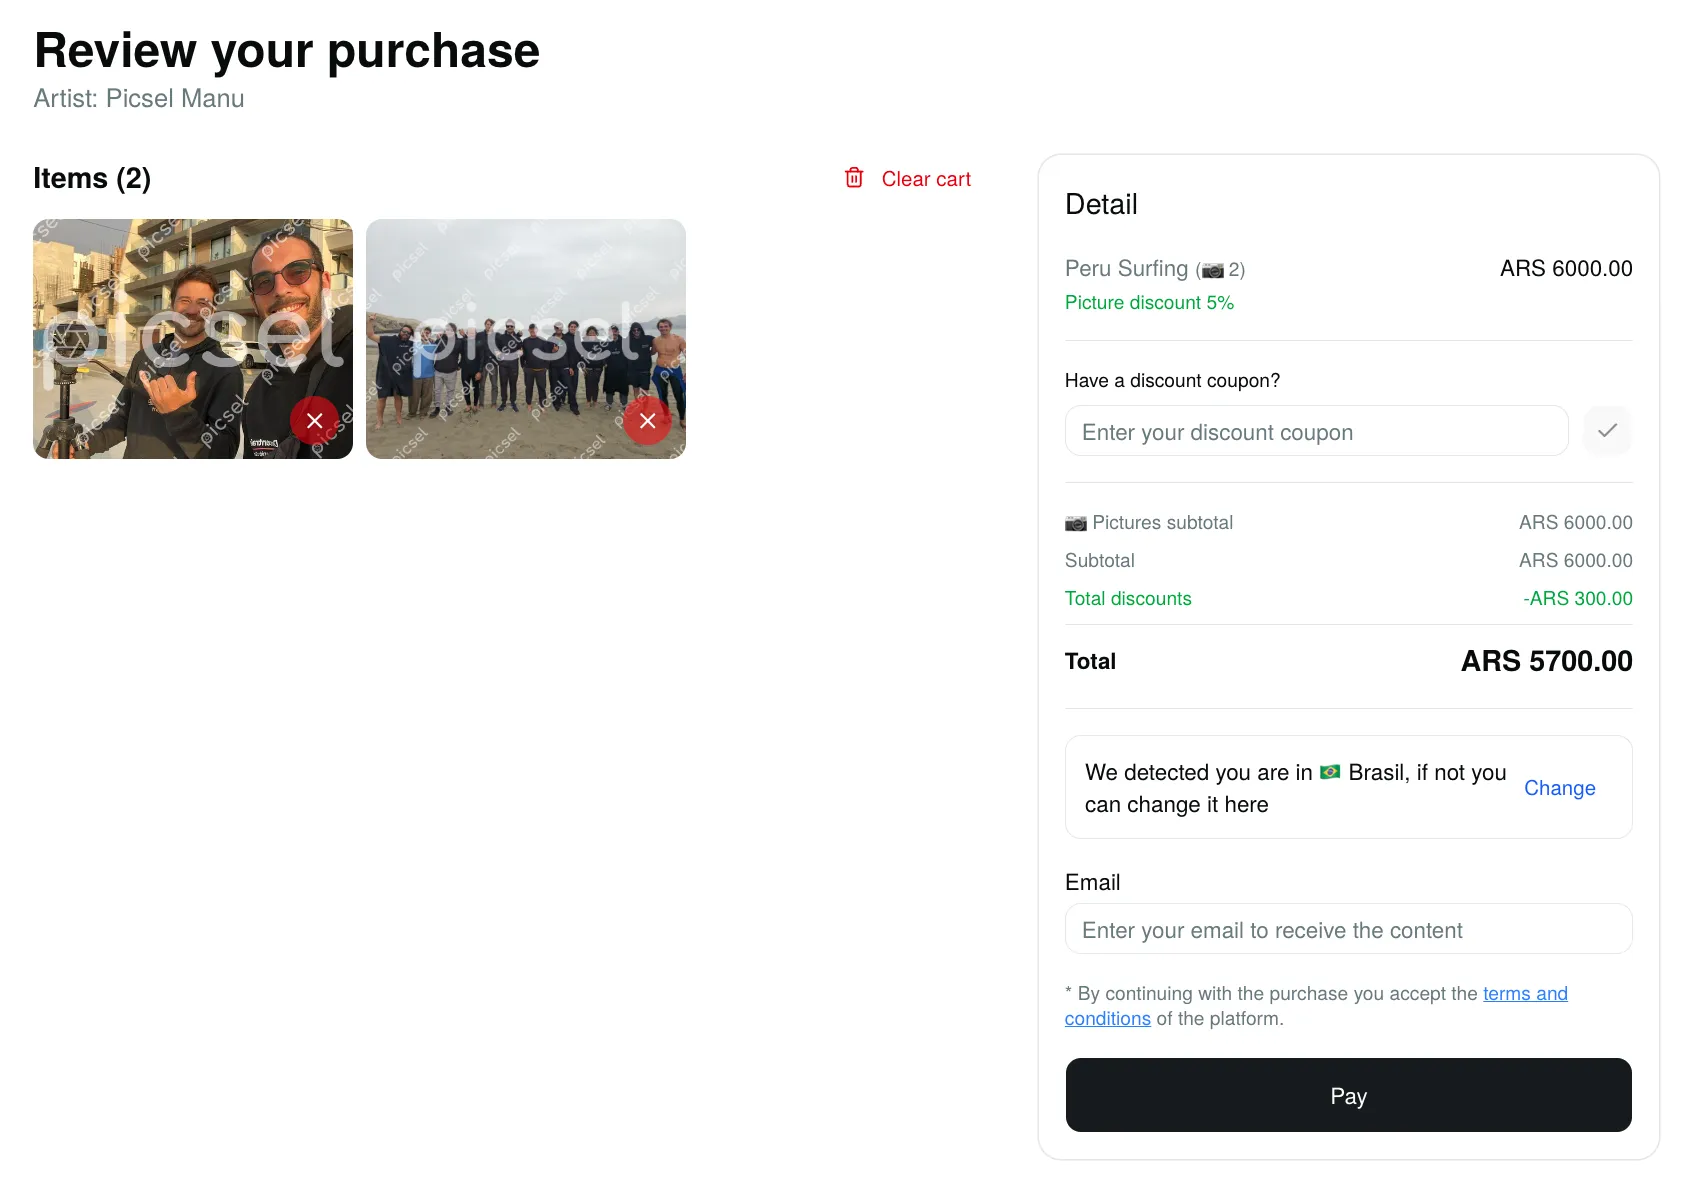Click the Picture discount 5% label
Image resolution: width=1700 pixels, height=1192 pixels.
pos(1149,303)
